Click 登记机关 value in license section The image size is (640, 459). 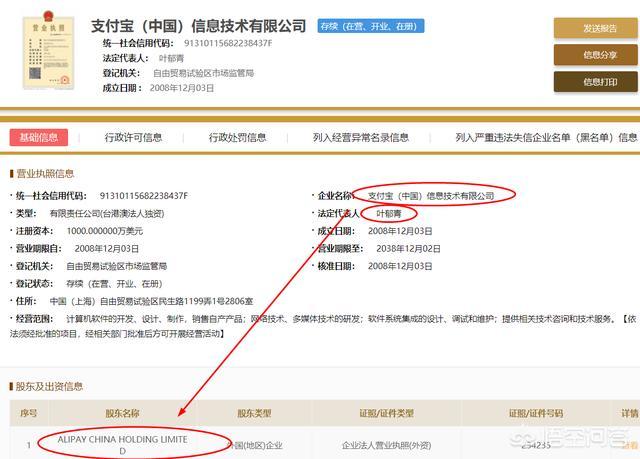point(116,266)
